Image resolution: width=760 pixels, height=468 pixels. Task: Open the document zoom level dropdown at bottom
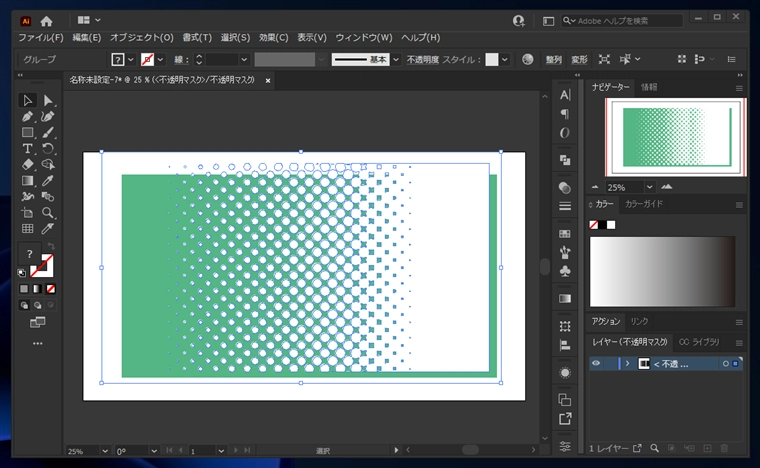[x=105, y=451]
